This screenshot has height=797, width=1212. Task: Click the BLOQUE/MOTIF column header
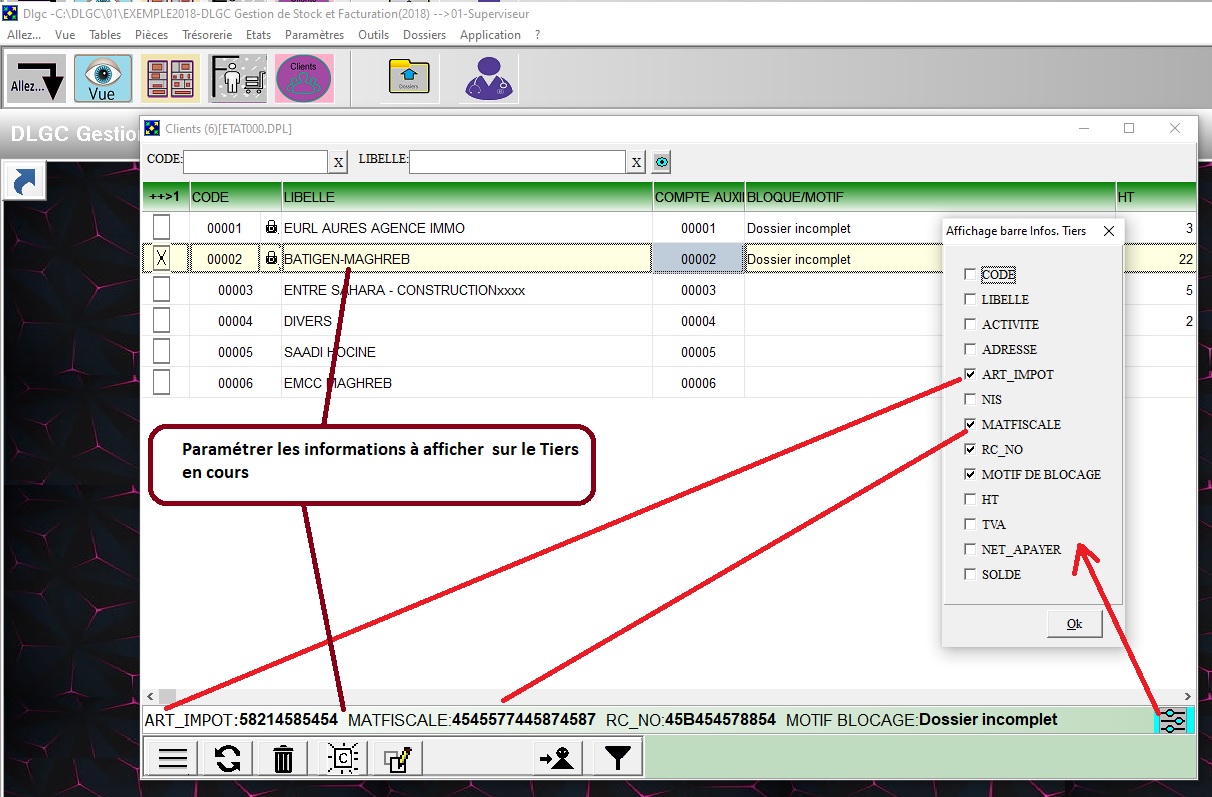(930, 197)
